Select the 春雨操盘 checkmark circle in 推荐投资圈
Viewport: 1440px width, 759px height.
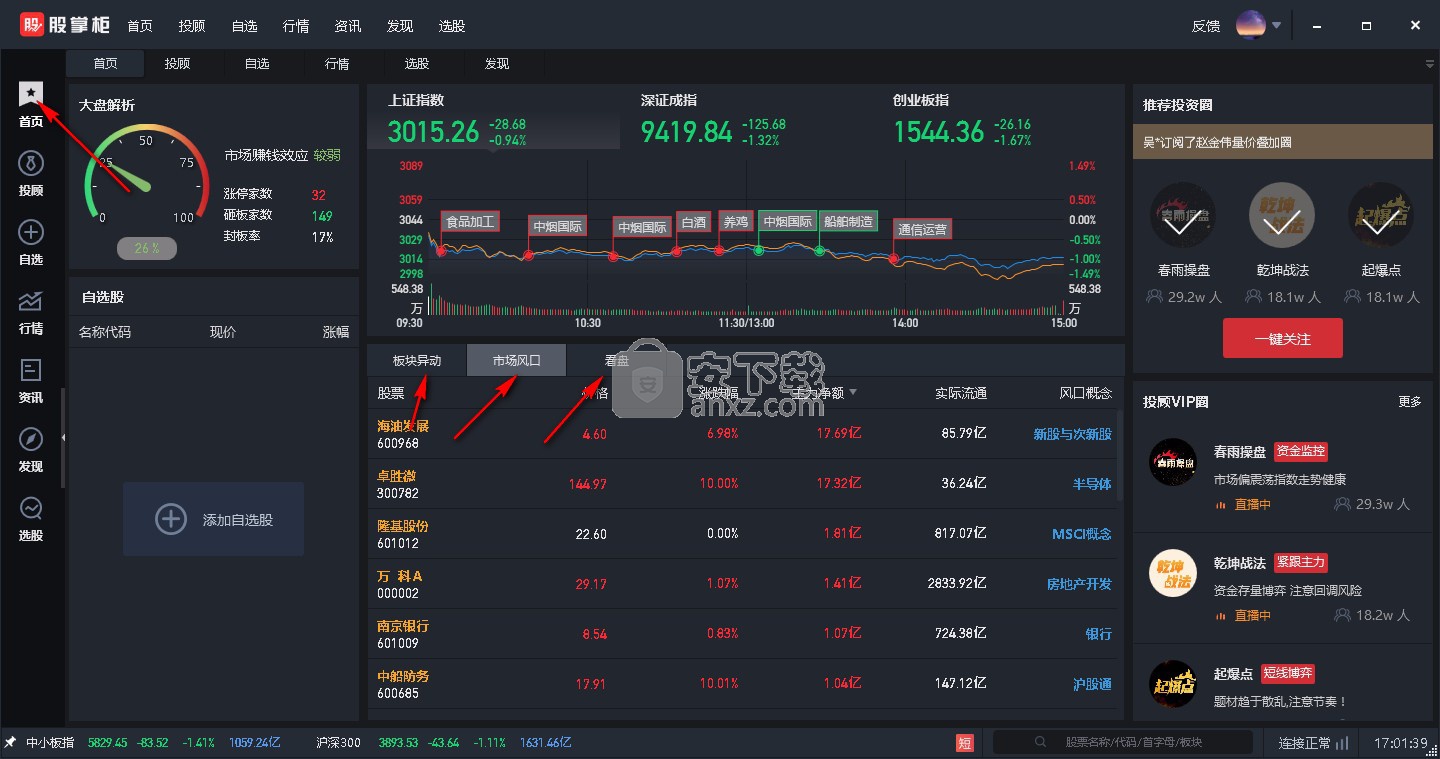click(1183, 216)
